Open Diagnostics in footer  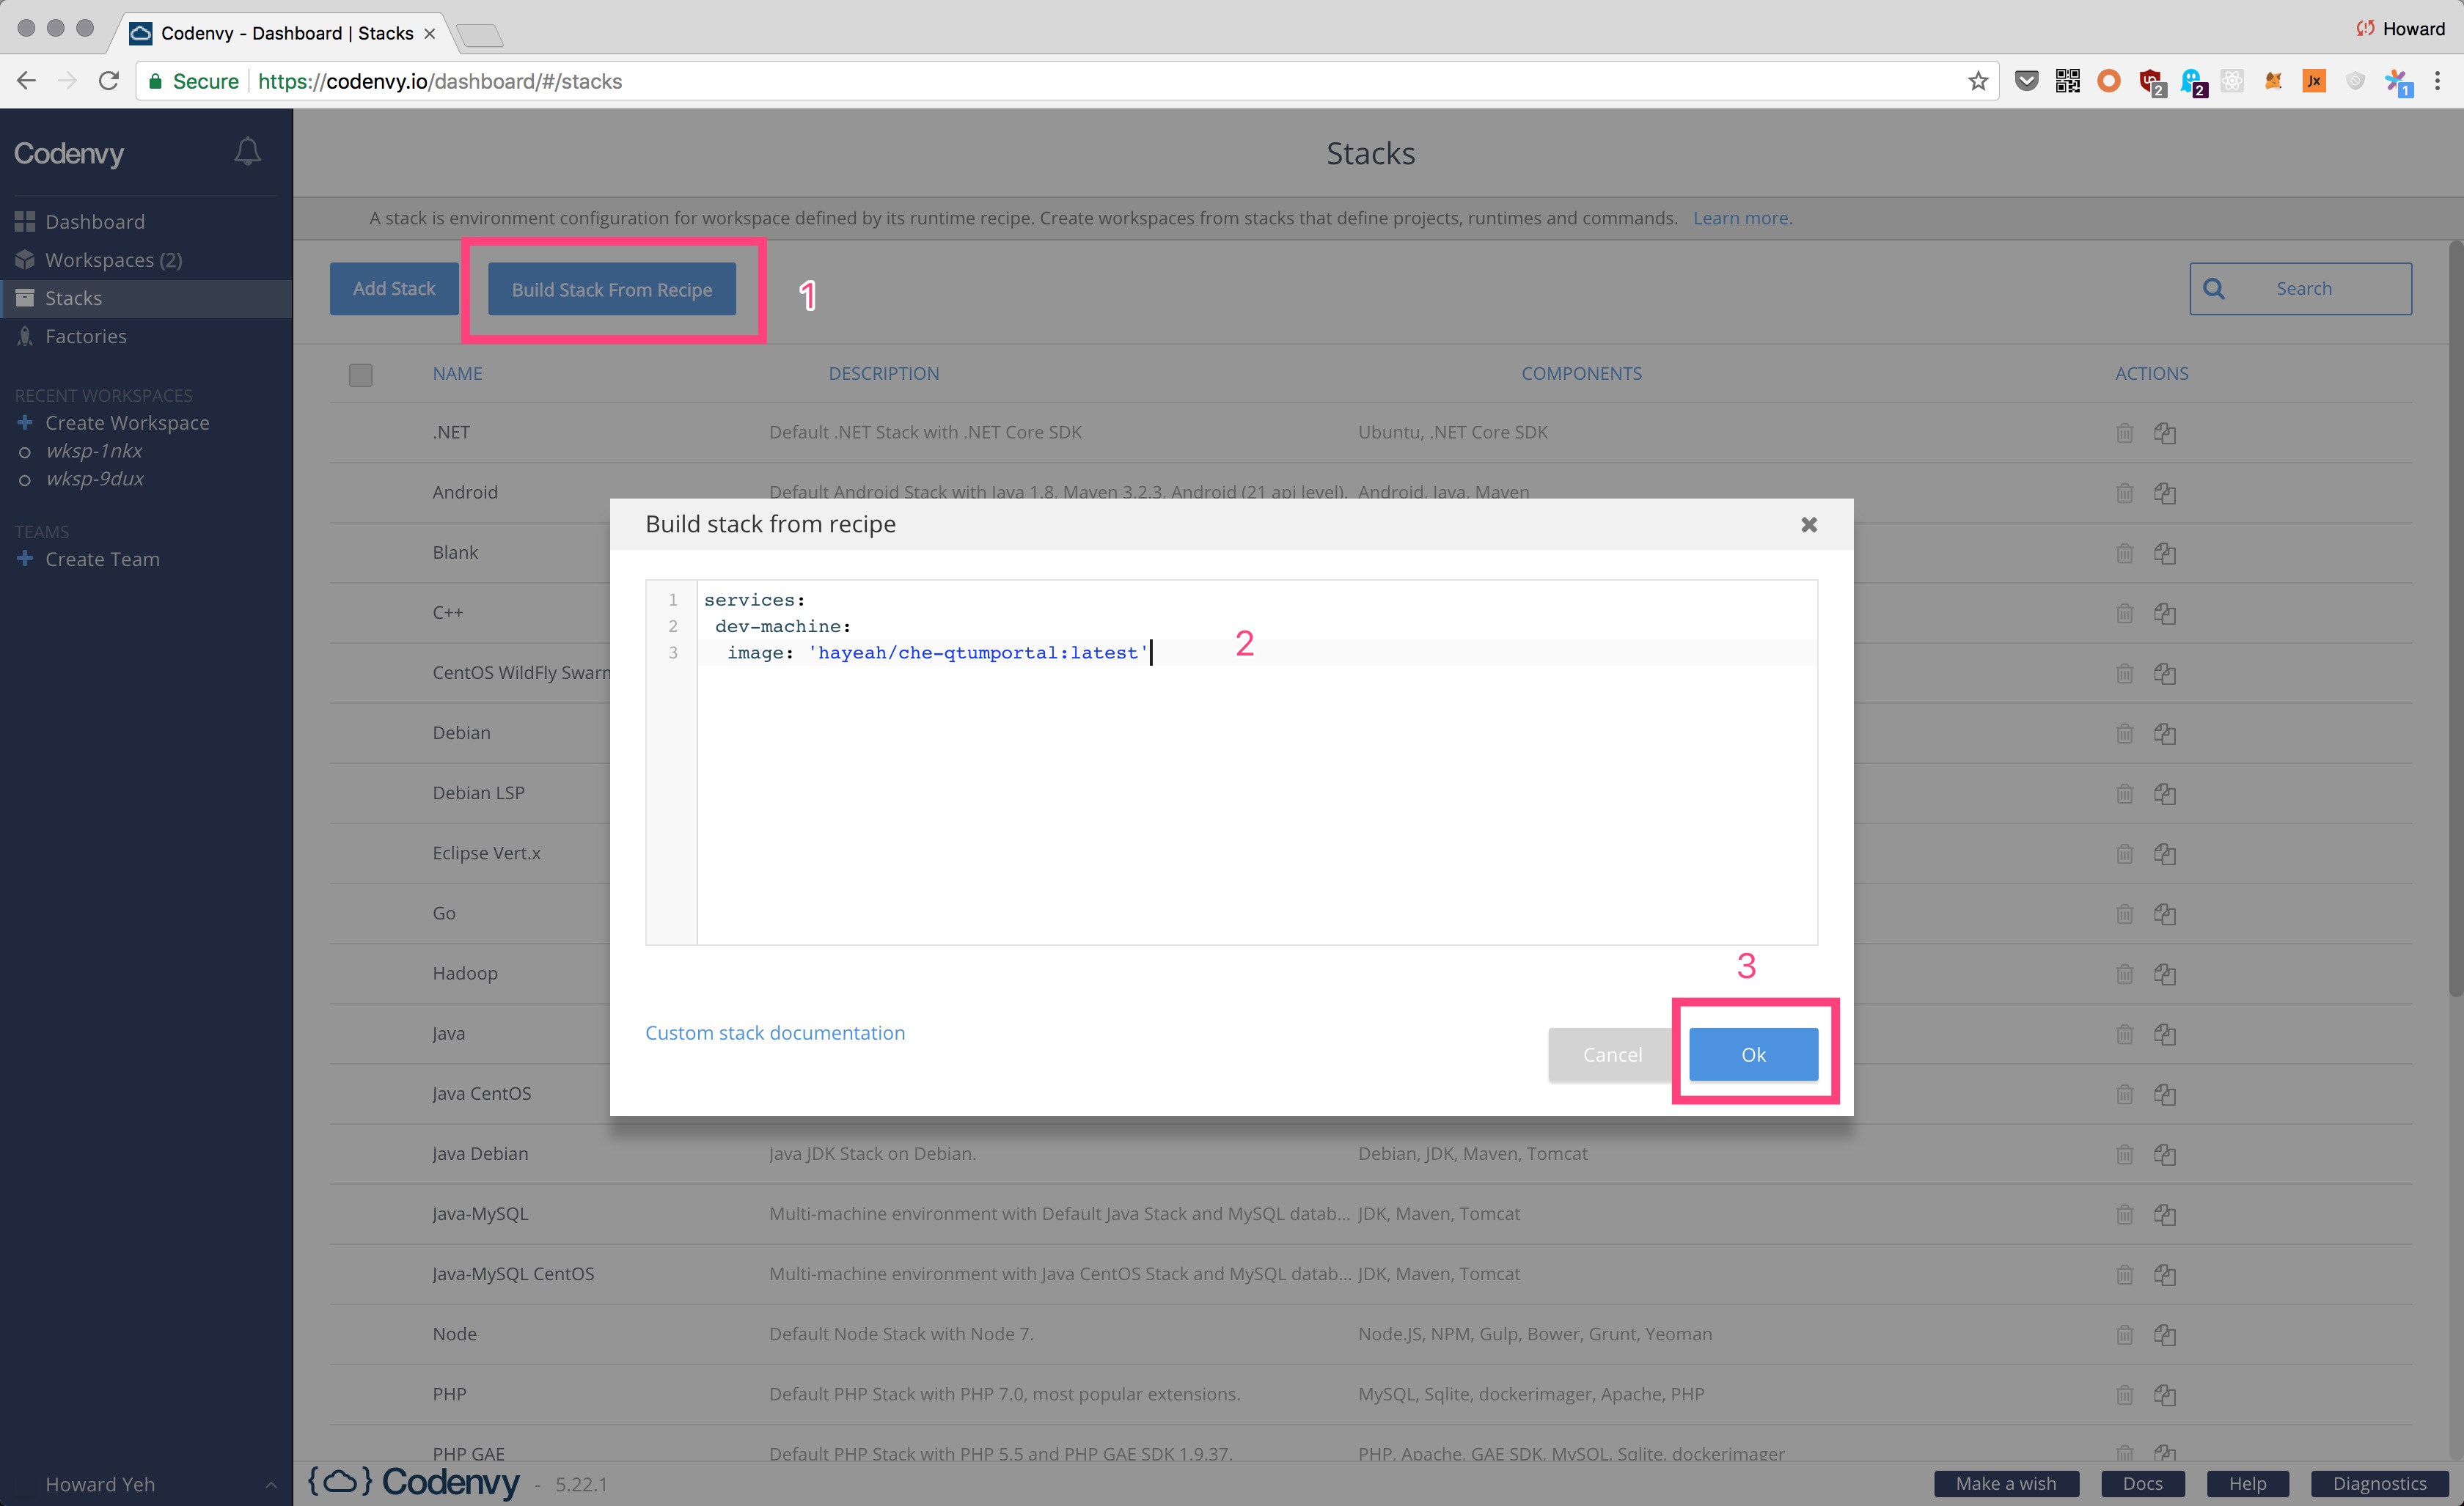tap(2379, 1483)
